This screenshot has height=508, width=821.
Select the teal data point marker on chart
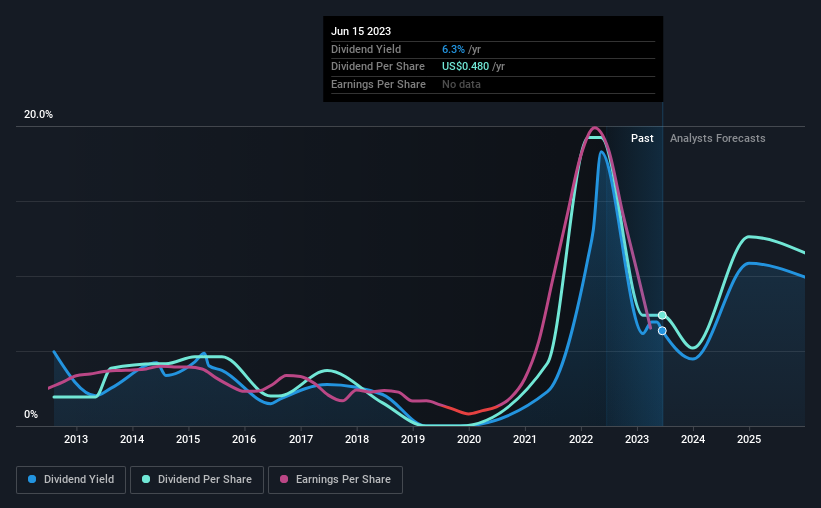click(662, 315)
